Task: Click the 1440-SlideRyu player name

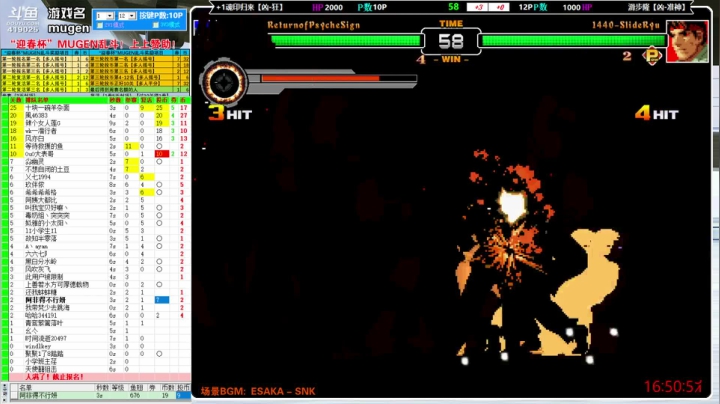Action: pyautogui.click(x=625, y=25)
